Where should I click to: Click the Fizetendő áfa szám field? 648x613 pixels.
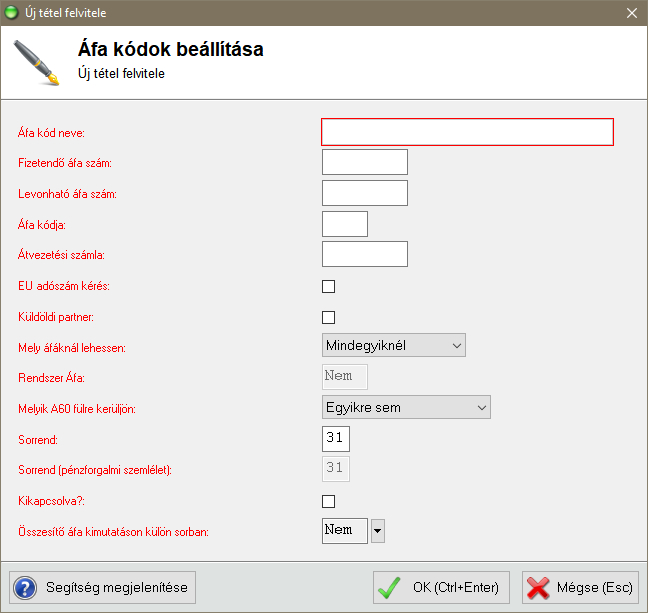(365, 162)
